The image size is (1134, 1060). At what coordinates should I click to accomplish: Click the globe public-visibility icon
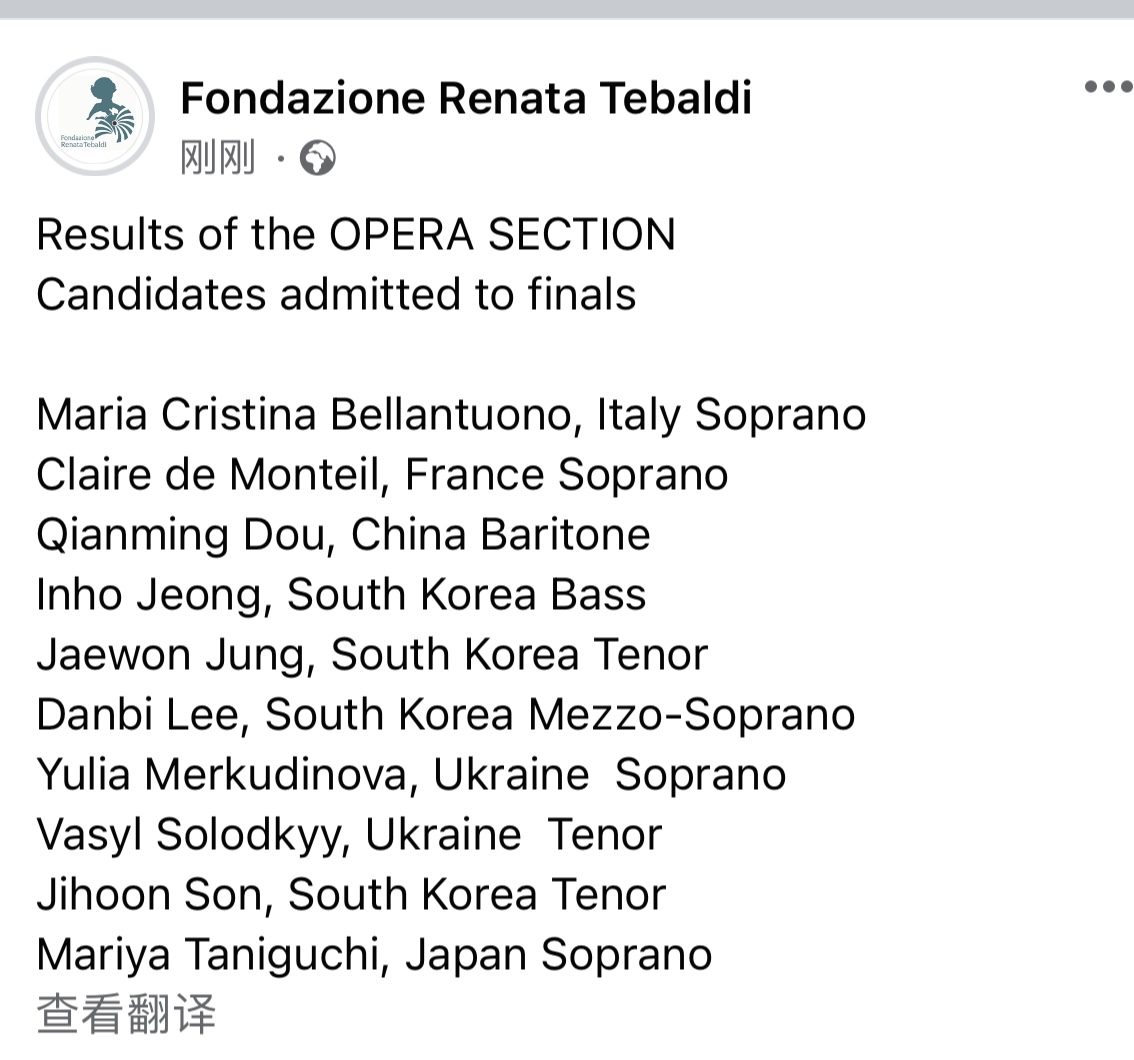click(317, 159)
